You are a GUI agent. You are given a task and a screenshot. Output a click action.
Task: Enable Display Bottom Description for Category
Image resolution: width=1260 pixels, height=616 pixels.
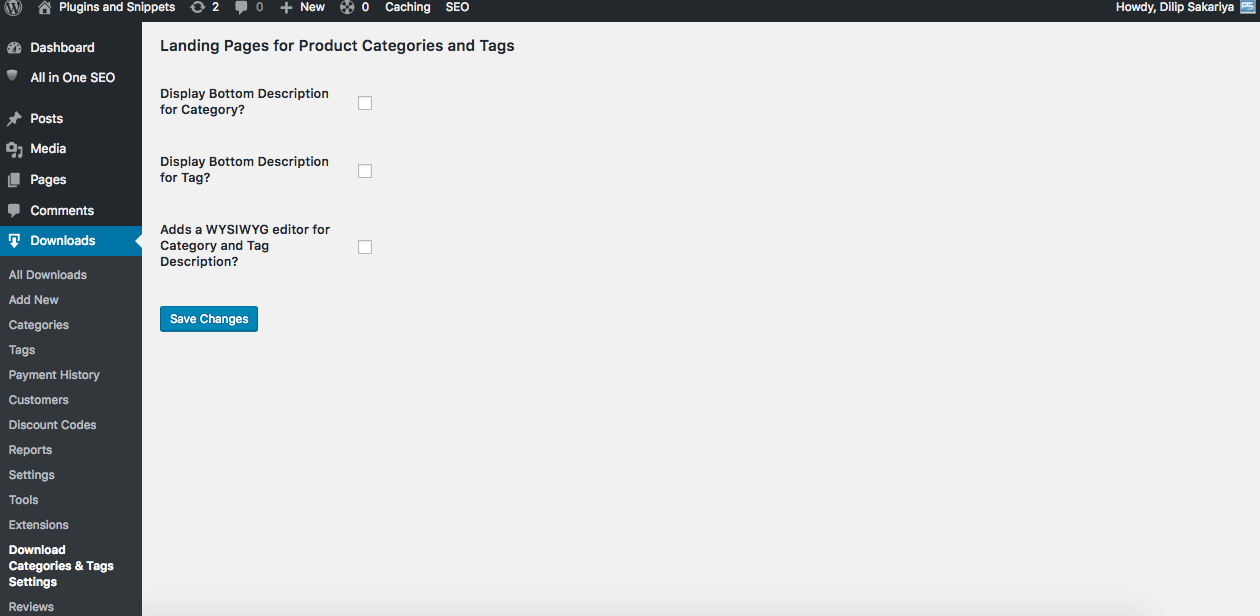pyautogui.click(x=365, y=103)
